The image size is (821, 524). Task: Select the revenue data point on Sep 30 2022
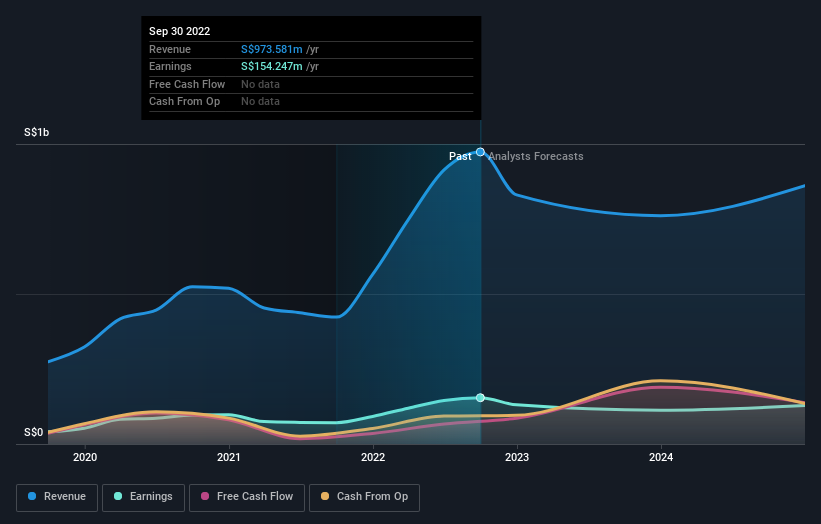pyautogui.click(x=480, y=152)
